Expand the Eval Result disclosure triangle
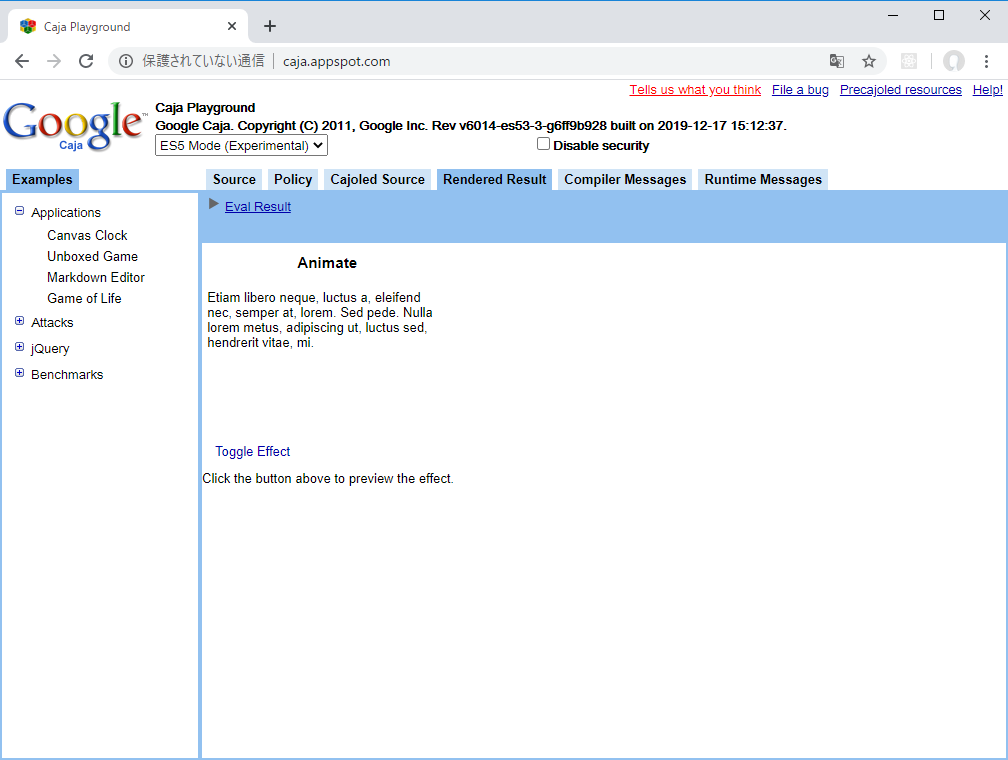The width and height of the screenshot is (1008, 760). pos(213,204)
